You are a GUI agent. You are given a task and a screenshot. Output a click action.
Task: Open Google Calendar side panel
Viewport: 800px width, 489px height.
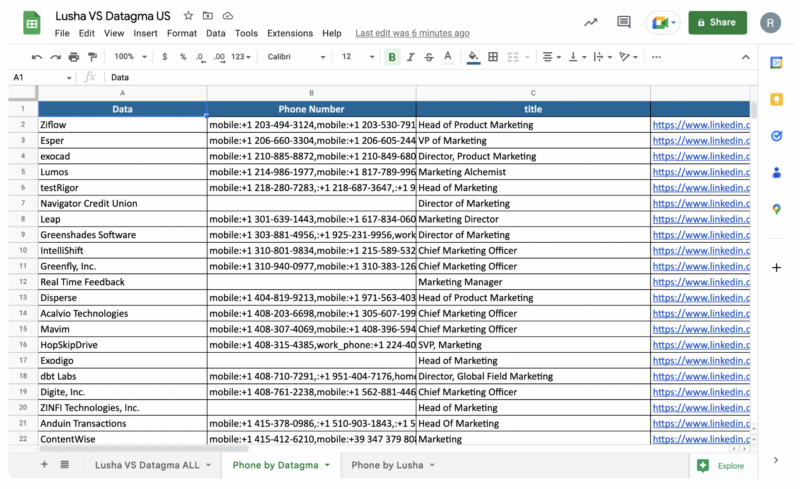click(776, 63)
